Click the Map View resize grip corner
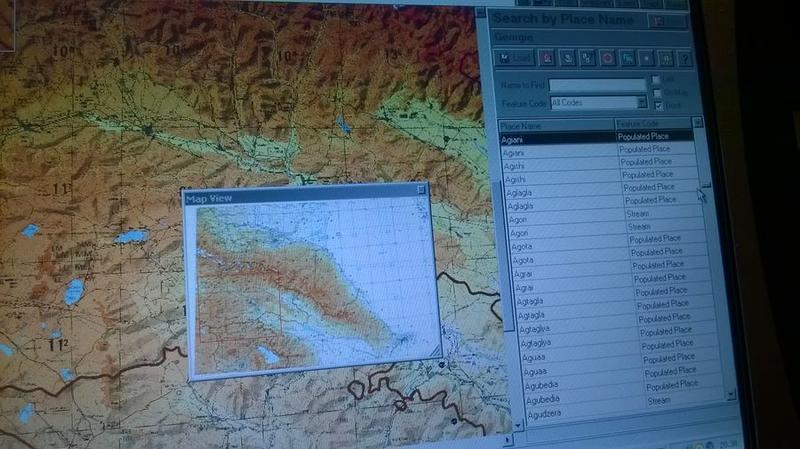 pos(435,352)
